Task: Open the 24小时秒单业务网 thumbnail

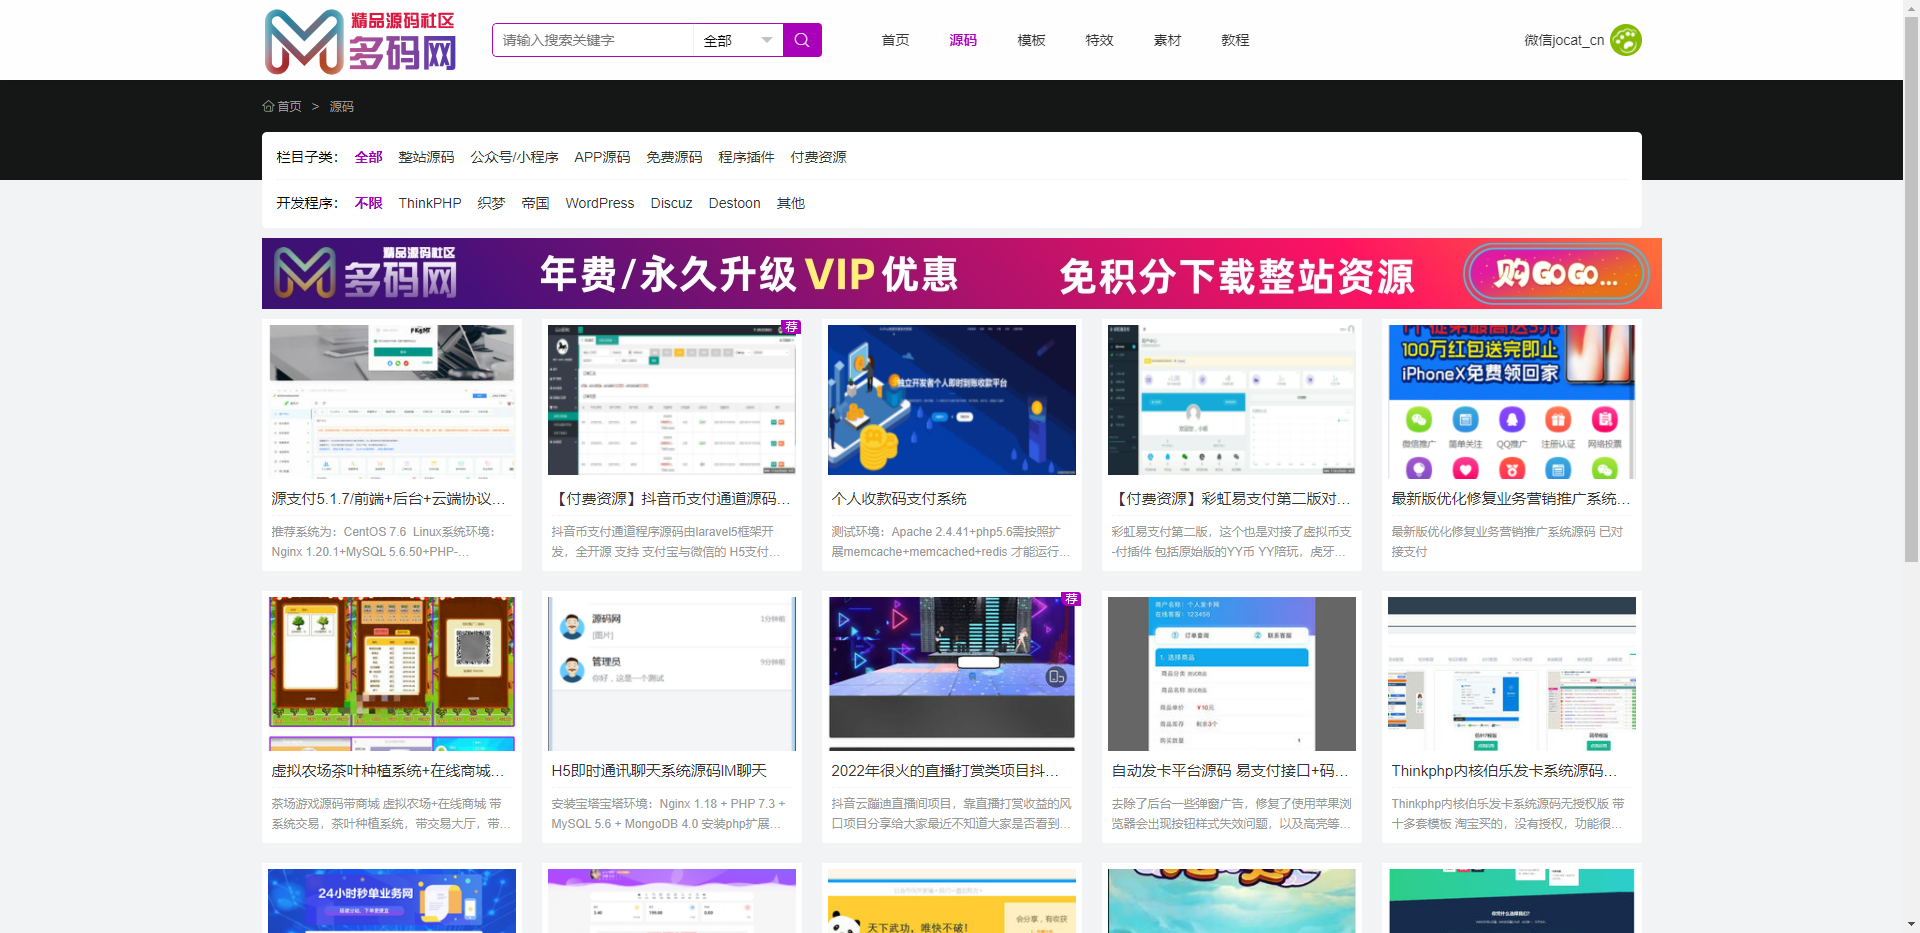Action: tap(392, 901)
